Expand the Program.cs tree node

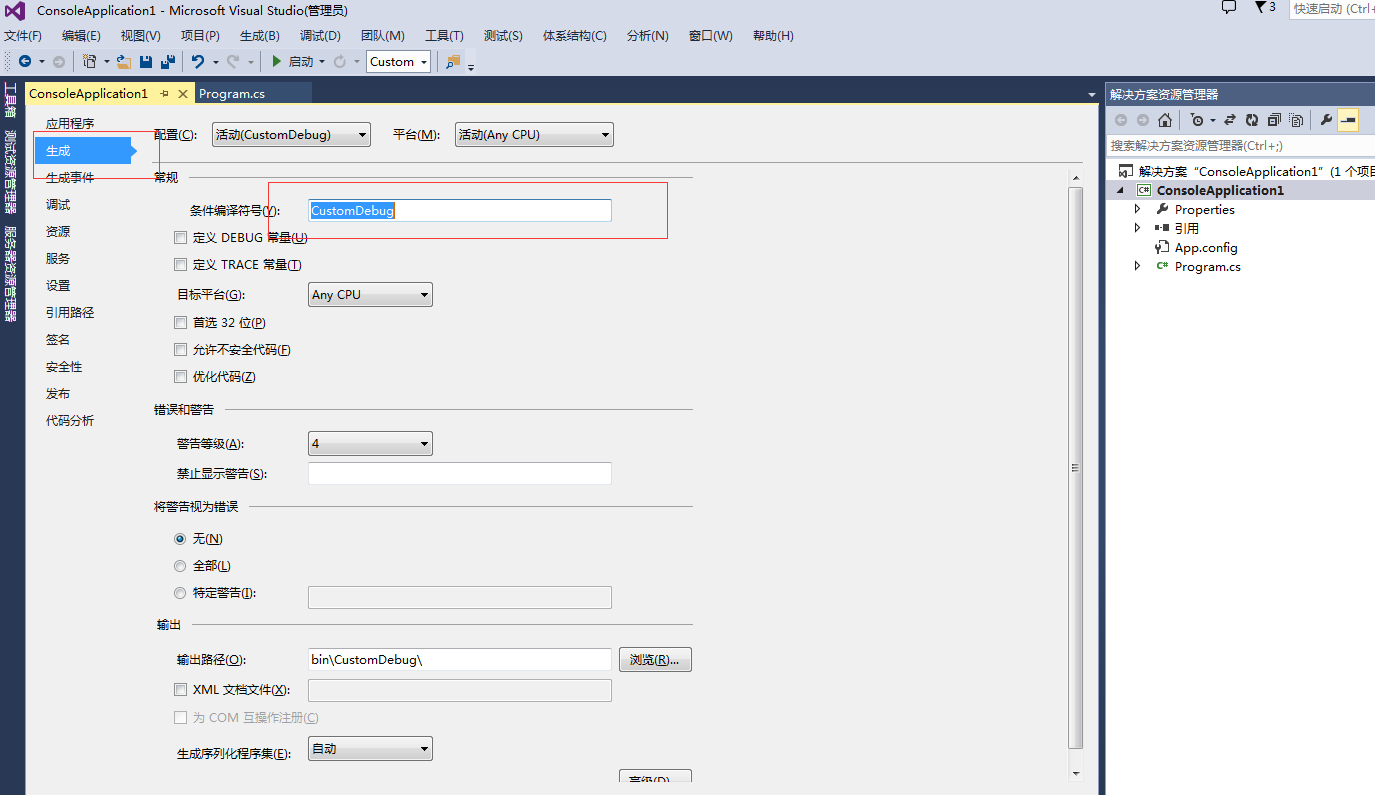pyautogui.click(x=1137, y=266)
